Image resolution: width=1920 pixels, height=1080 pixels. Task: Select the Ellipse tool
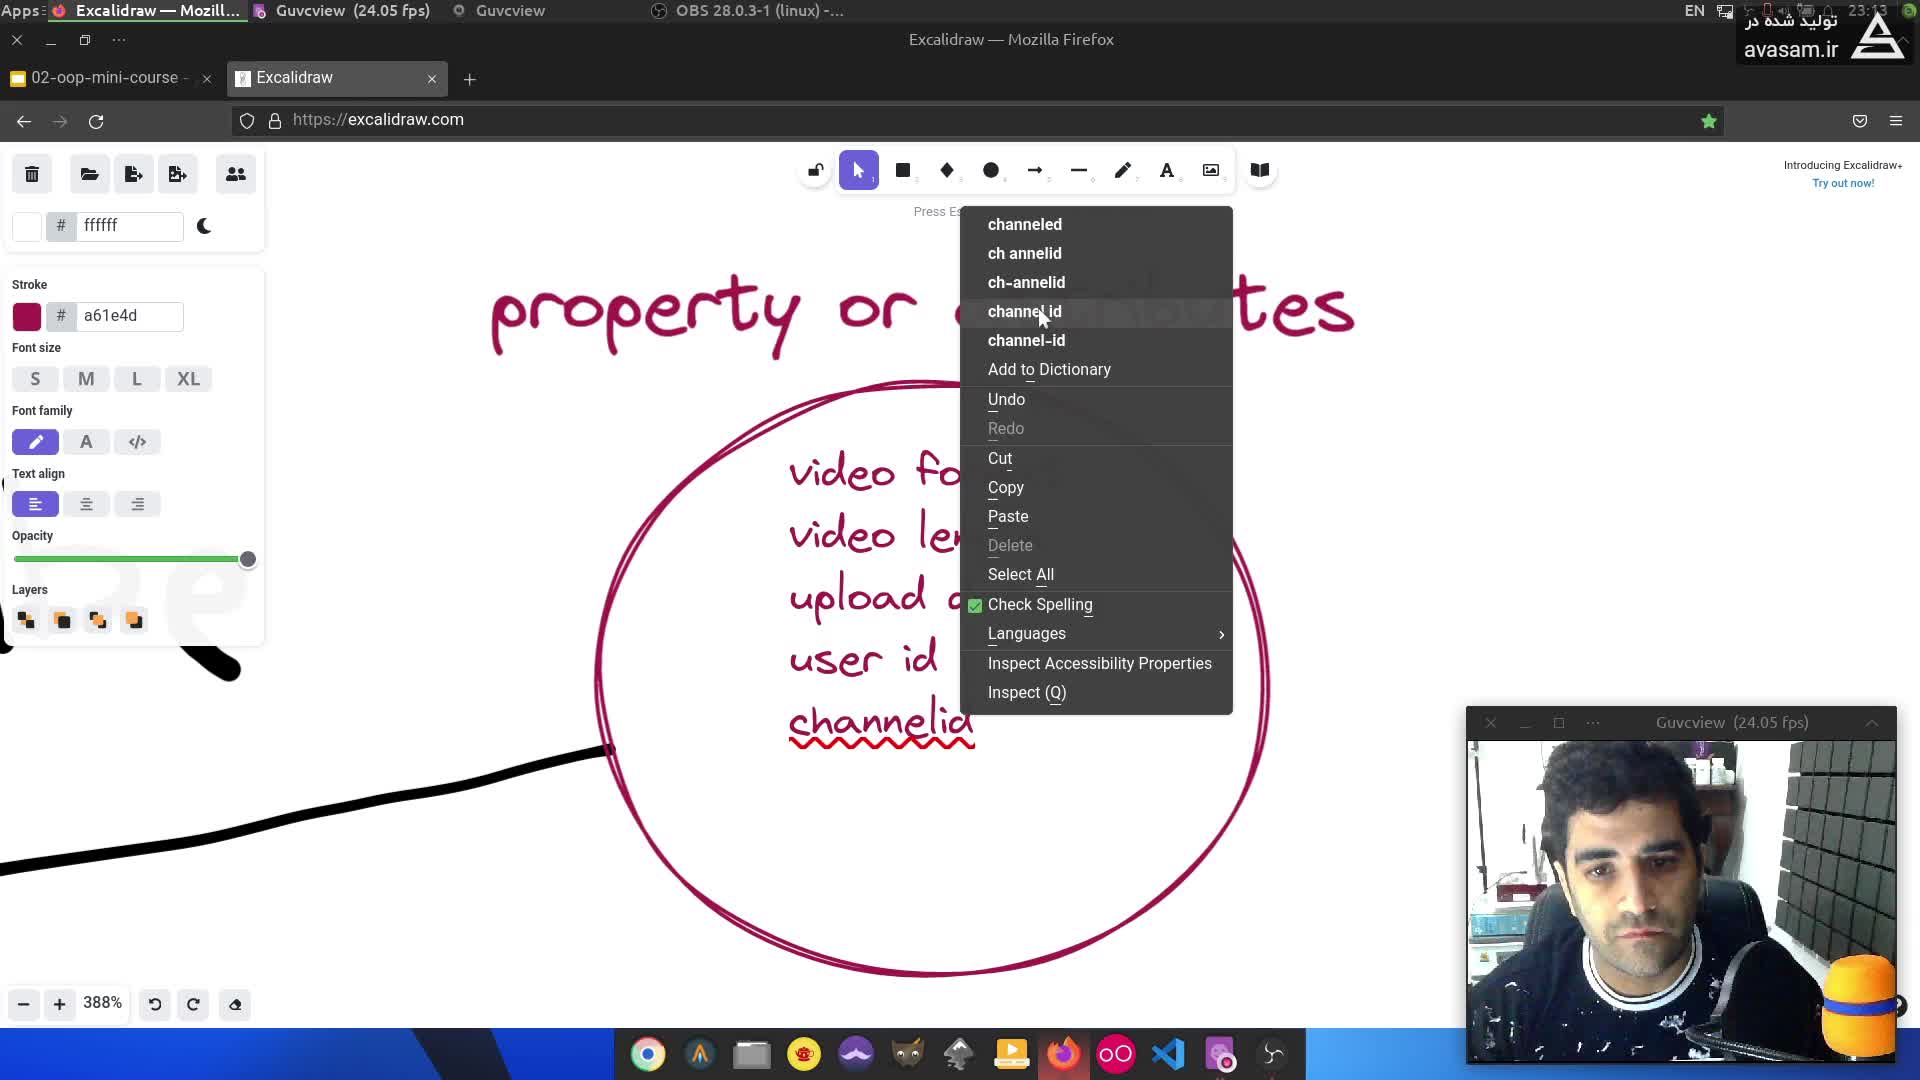[x=991, y=171]
